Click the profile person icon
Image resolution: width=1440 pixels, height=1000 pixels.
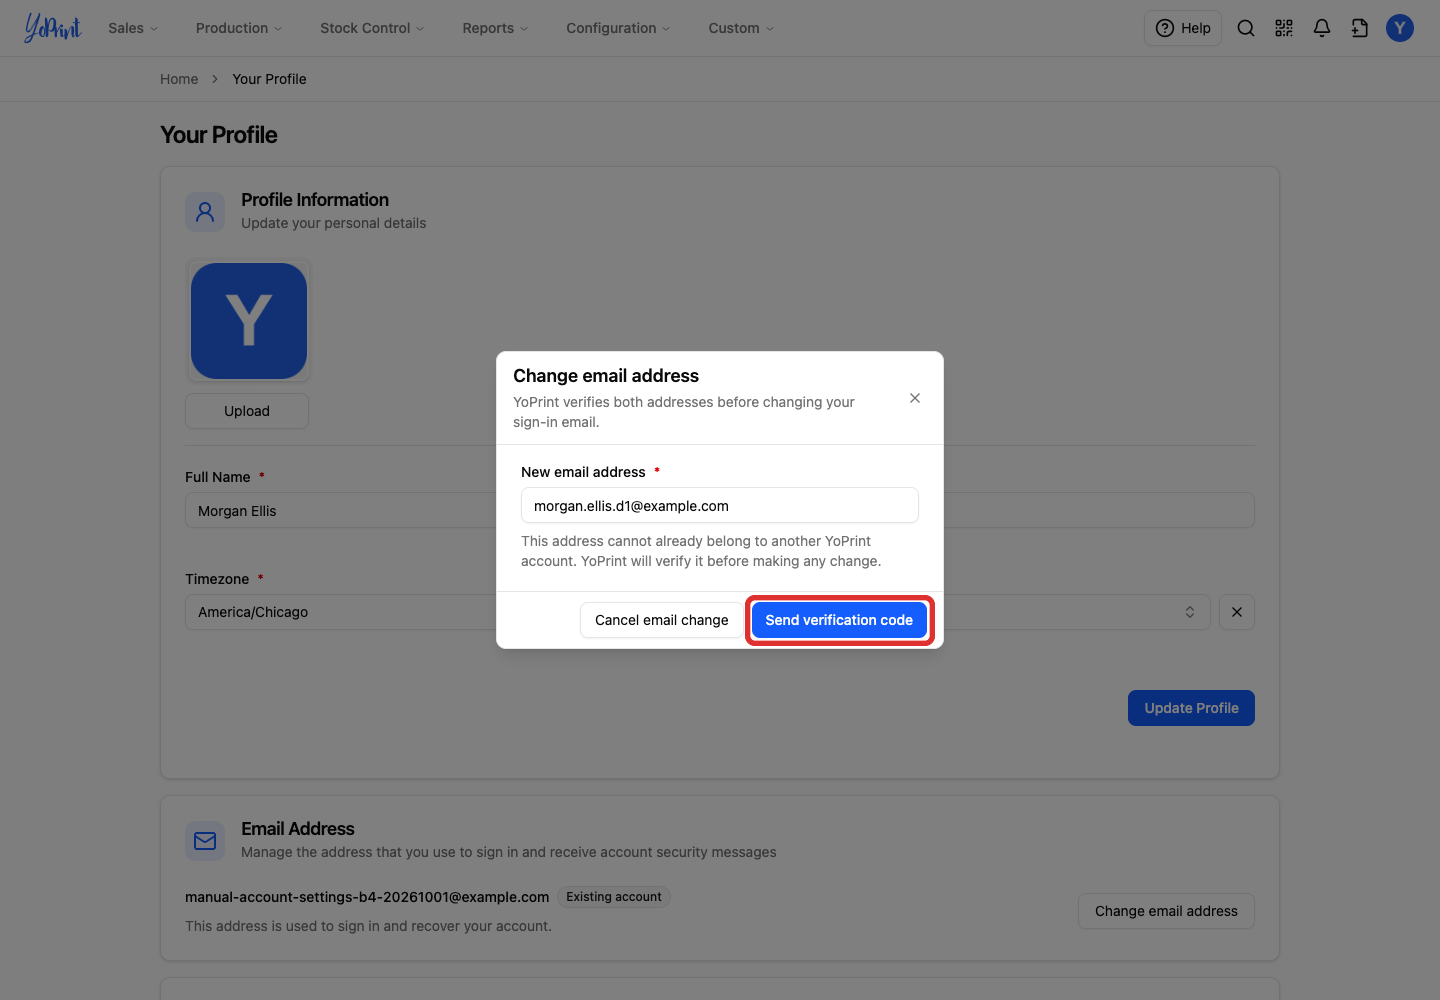pos(205,212)
